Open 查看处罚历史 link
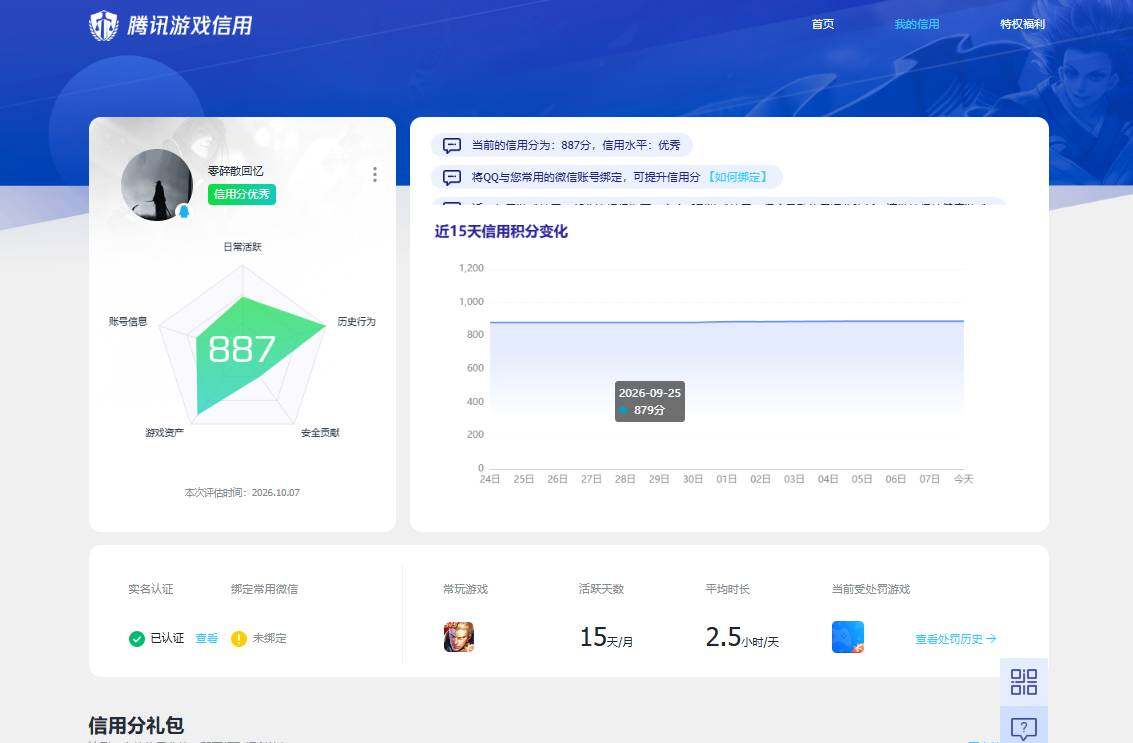The height and width of the screenshot is (743, 1133). pyautogui.click(x=955, y=639)
